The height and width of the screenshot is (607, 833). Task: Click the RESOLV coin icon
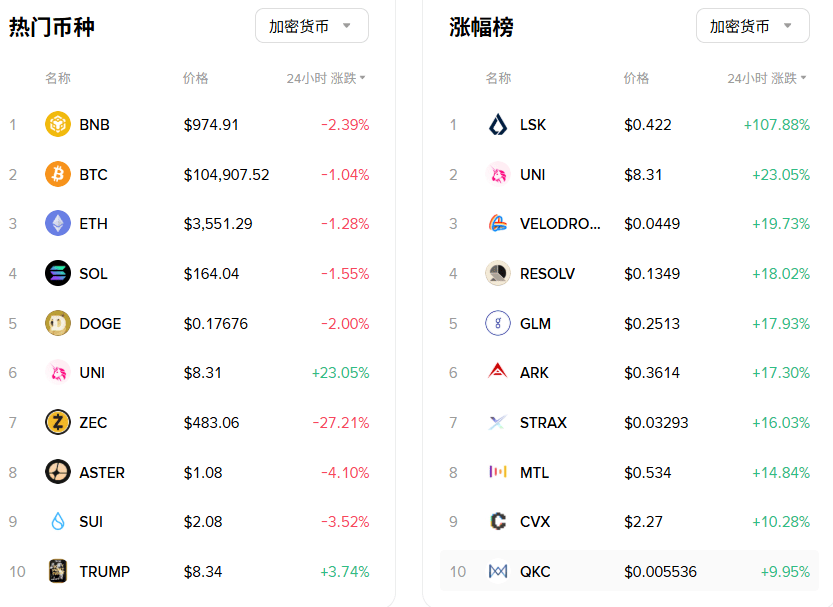pos(498,273)
